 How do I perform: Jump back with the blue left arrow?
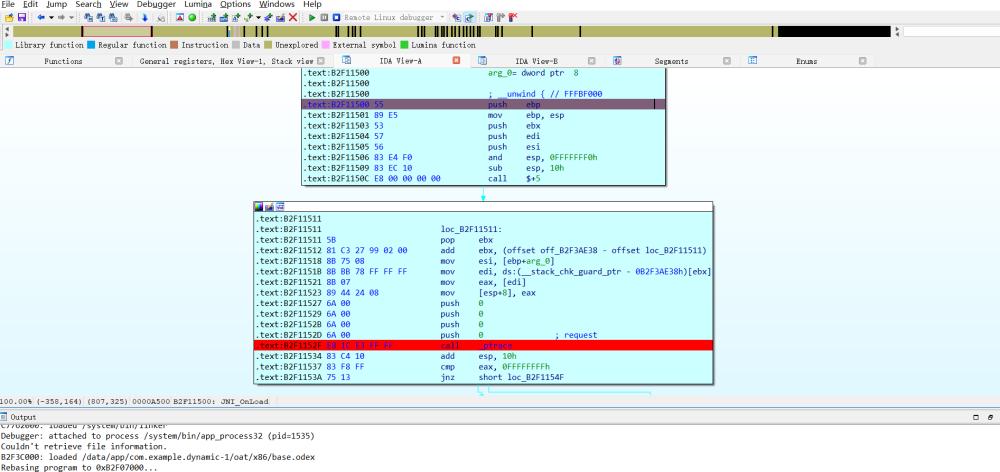pyautogui.click(x=41, y=18)
